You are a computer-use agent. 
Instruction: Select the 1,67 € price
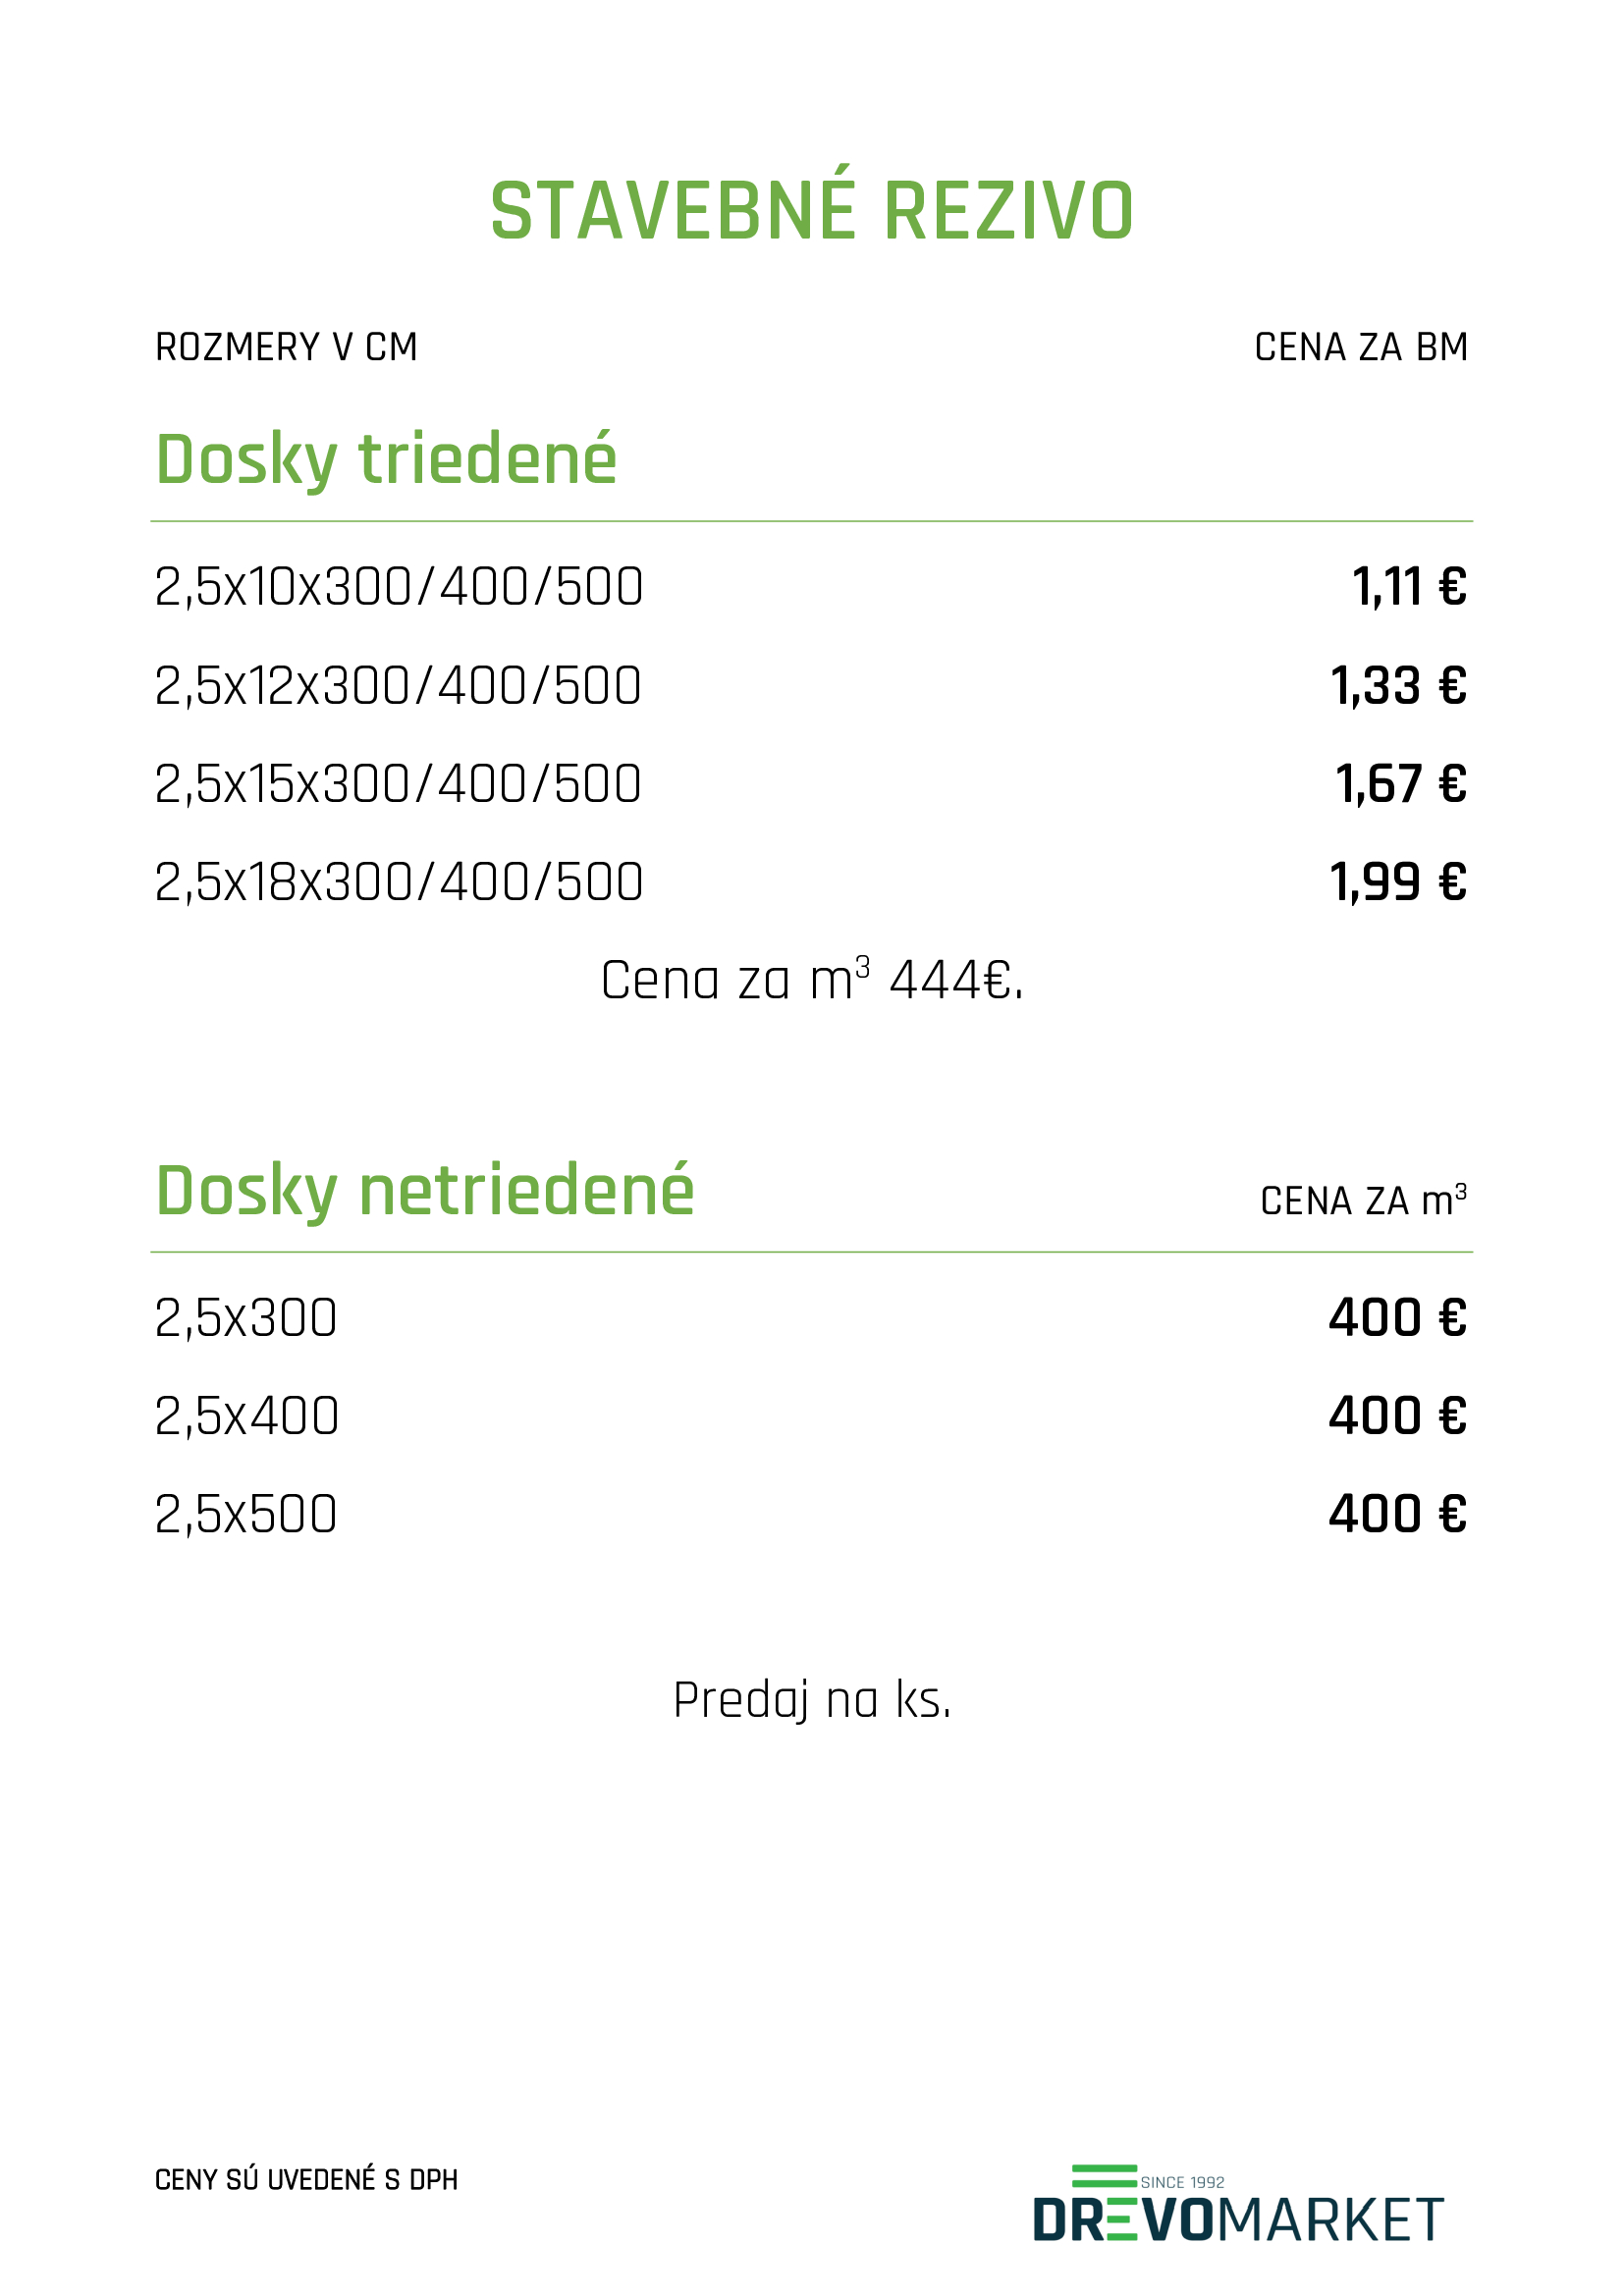coord(1401,784)
